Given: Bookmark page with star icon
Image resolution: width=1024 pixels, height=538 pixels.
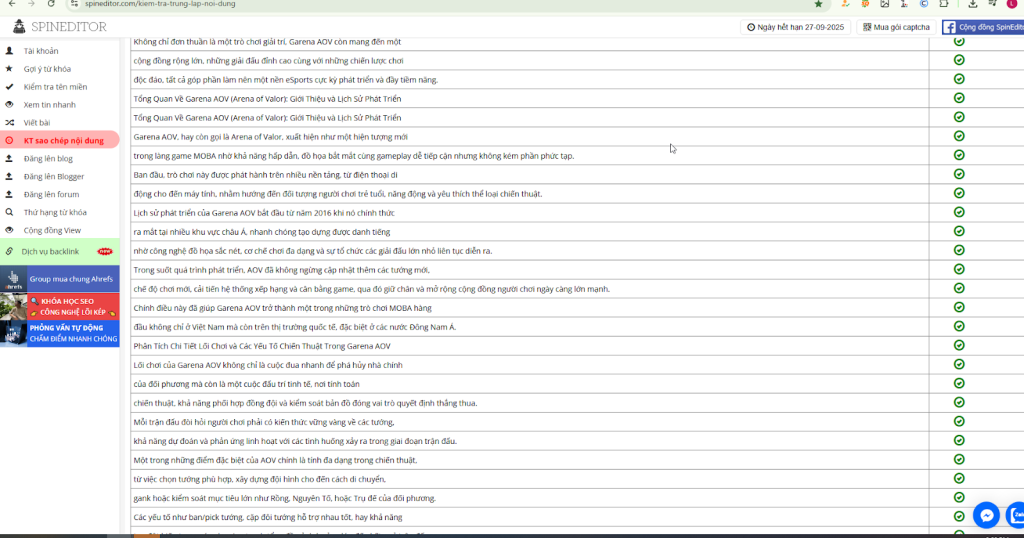Looking at the screenshot, I should [x=818, y=4].
